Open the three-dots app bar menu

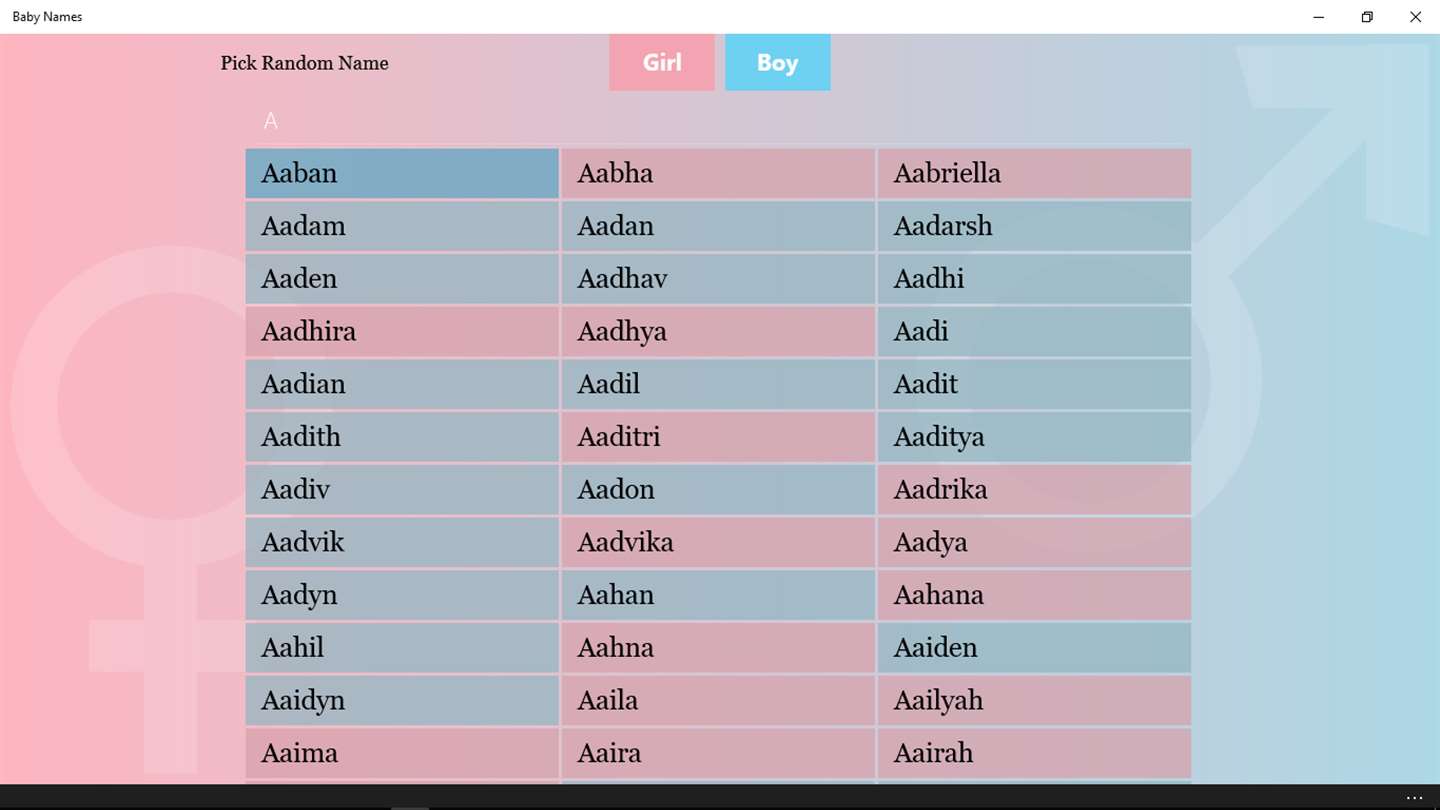coord(1414,798)
